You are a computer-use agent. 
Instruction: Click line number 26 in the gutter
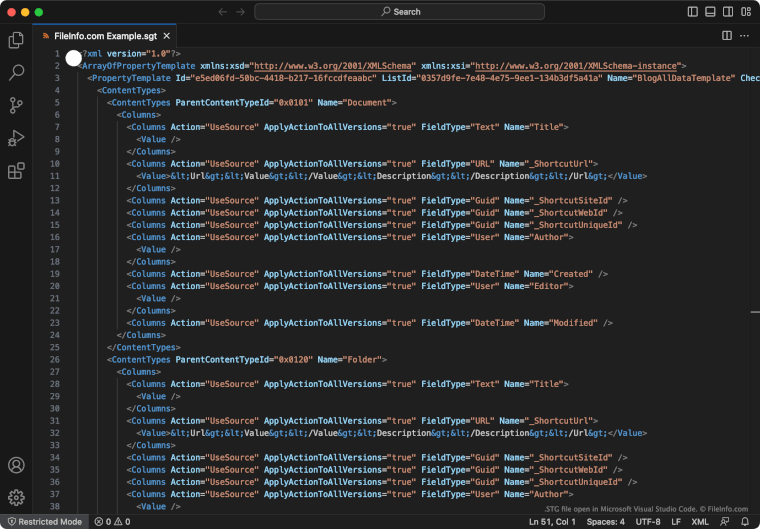[55, 359]
